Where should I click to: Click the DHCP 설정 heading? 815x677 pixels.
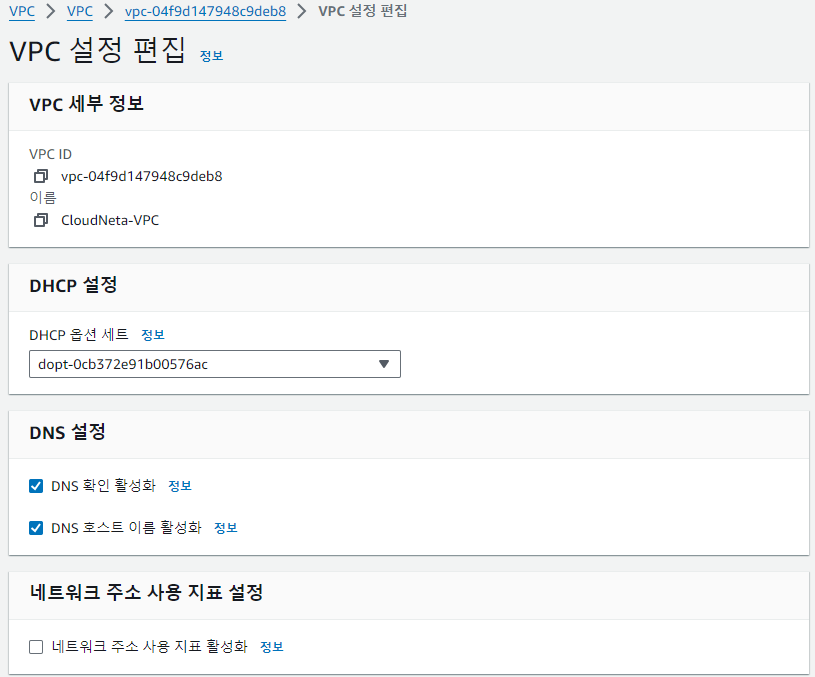point(73,285)
